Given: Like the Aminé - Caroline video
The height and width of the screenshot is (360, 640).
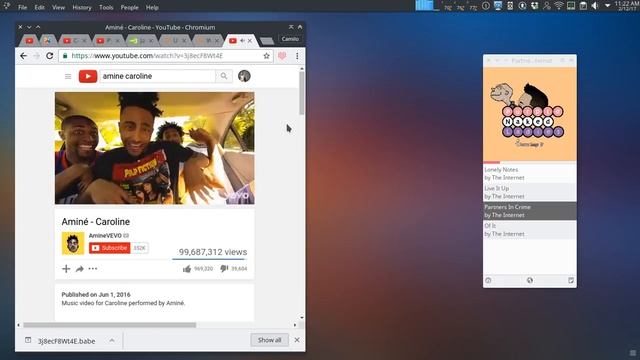Looking at the screenshot, I should (187, 269).
